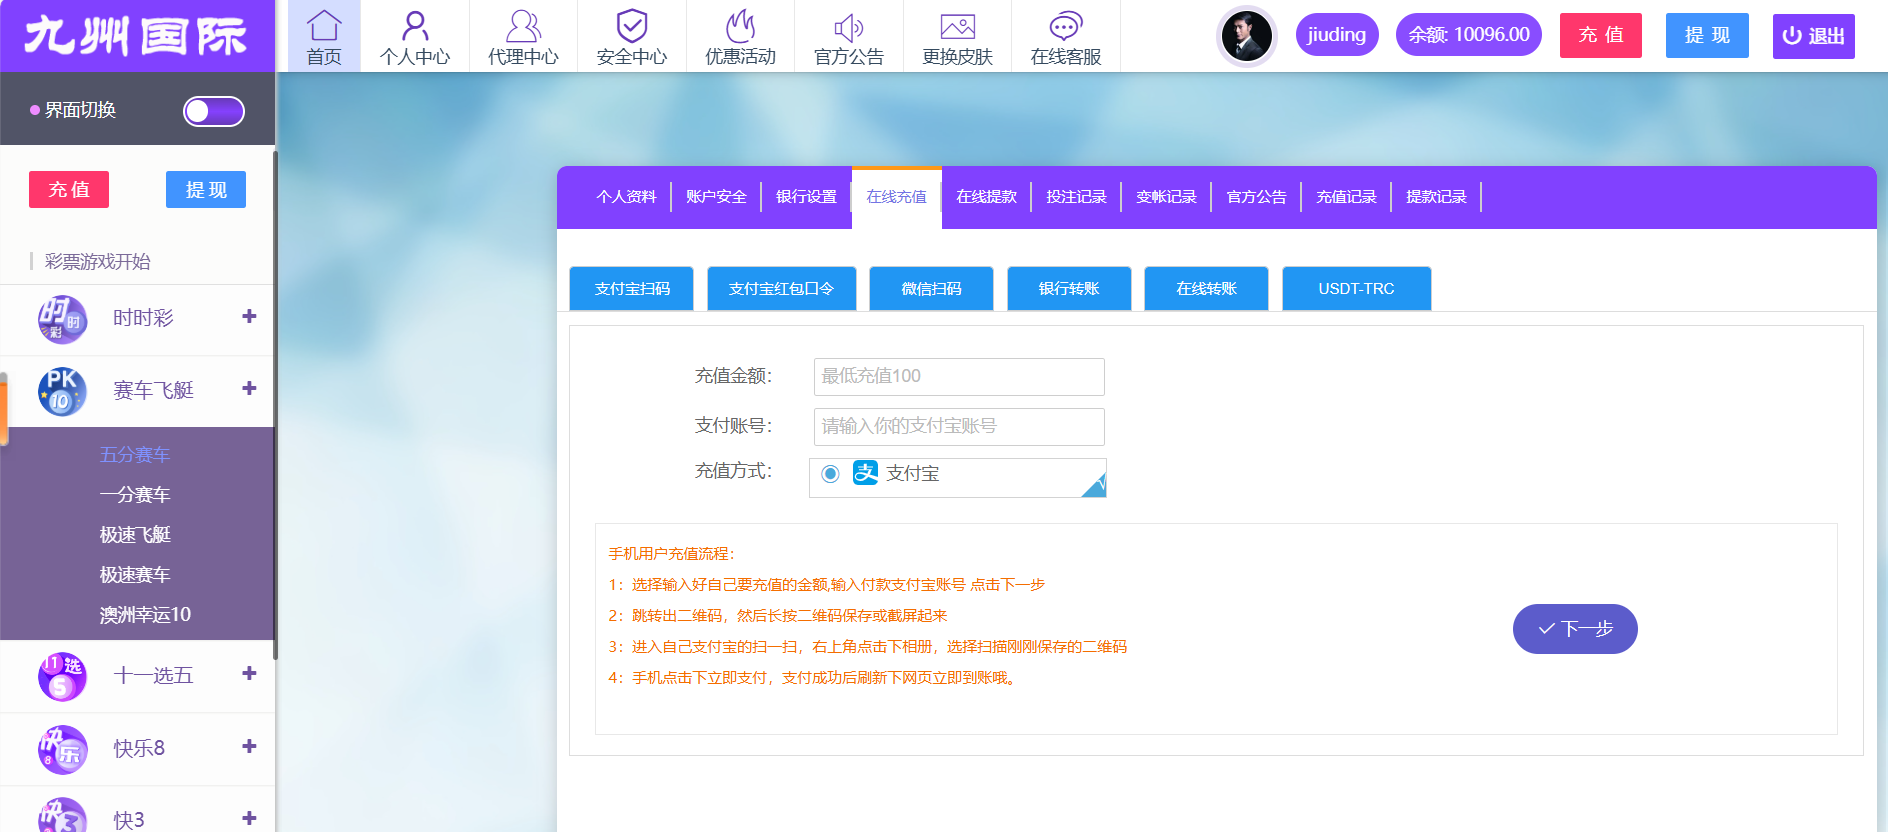The width and height of the screenshot is (1888, 832).
Task: Open the 银行设置 tab
Action: 806,197
